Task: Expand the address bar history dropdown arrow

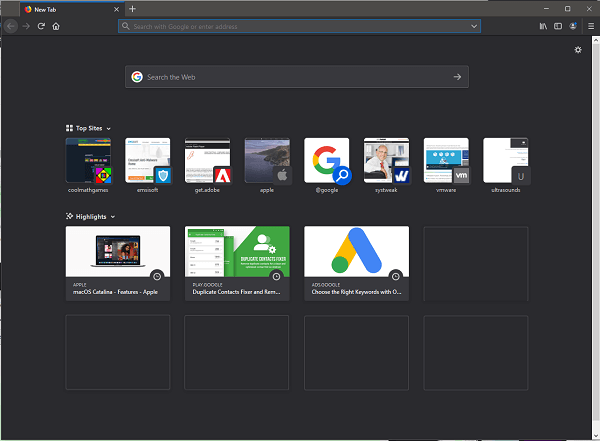Action: point(474,26)
